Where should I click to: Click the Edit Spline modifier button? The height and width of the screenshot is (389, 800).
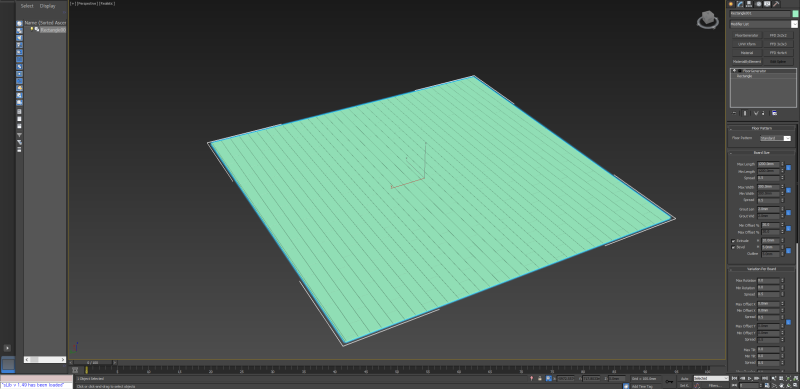coord(778,61)
